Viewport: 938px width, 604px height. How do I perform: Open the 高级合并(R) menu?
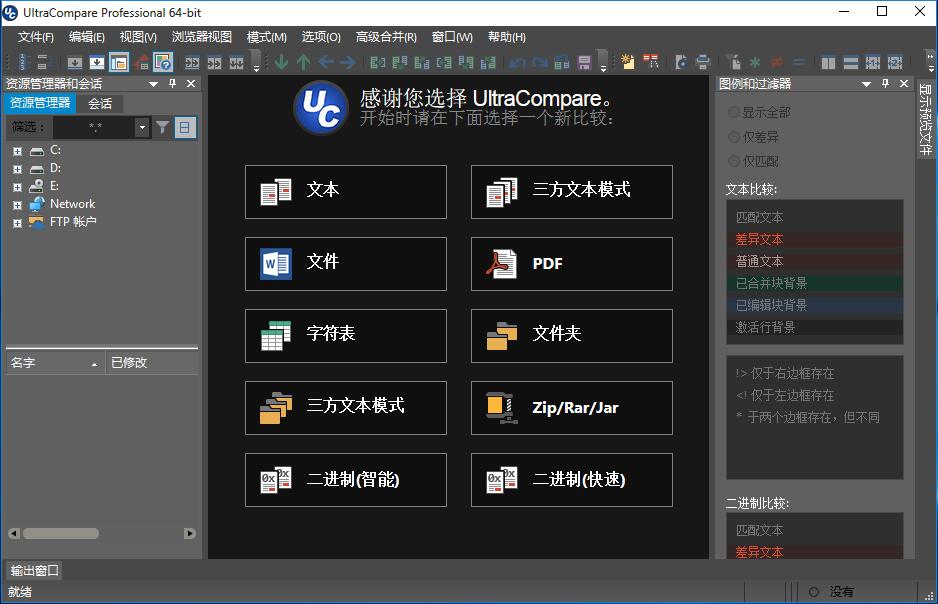386,37
